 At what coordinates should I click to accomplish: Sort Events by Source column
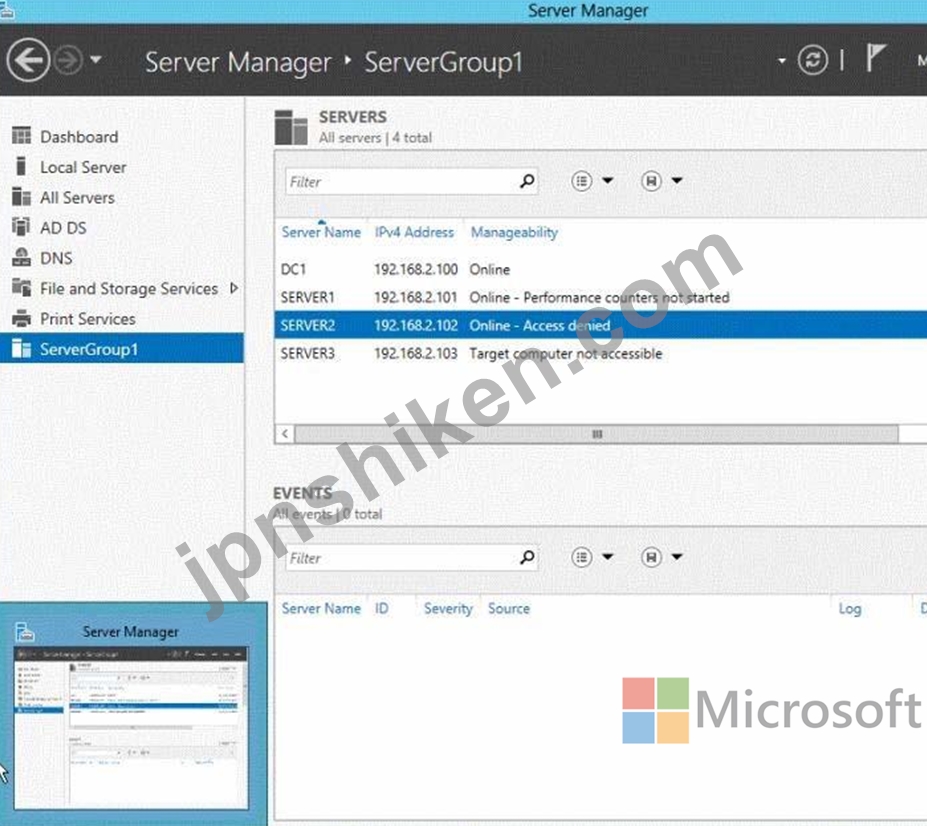point(508,608)
